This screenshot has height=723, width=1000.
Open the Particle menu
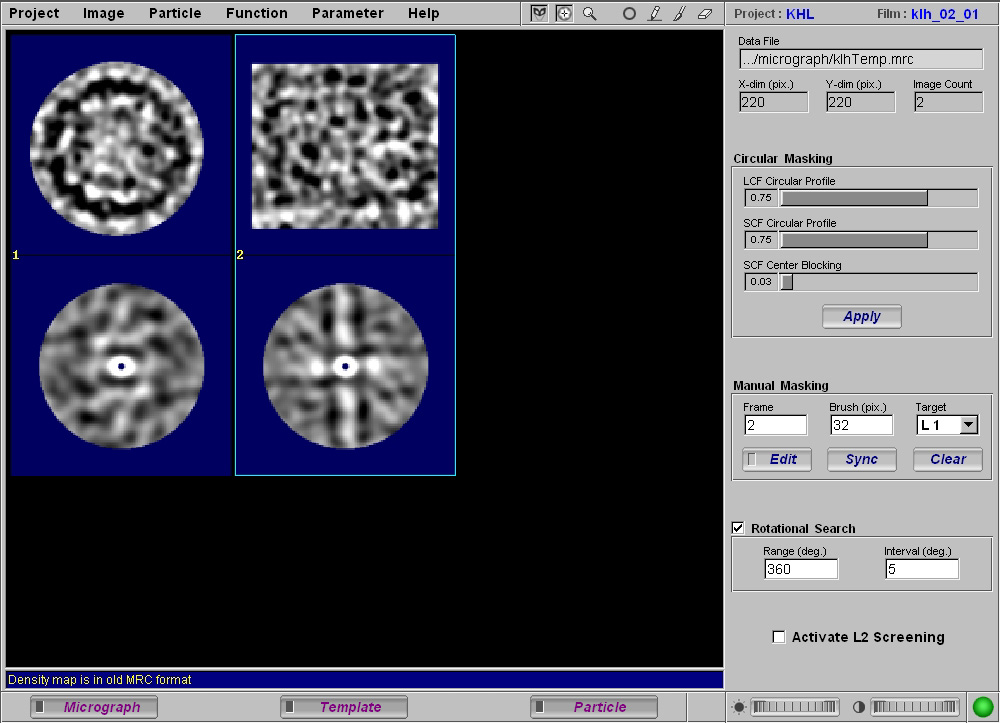point(175,13)
